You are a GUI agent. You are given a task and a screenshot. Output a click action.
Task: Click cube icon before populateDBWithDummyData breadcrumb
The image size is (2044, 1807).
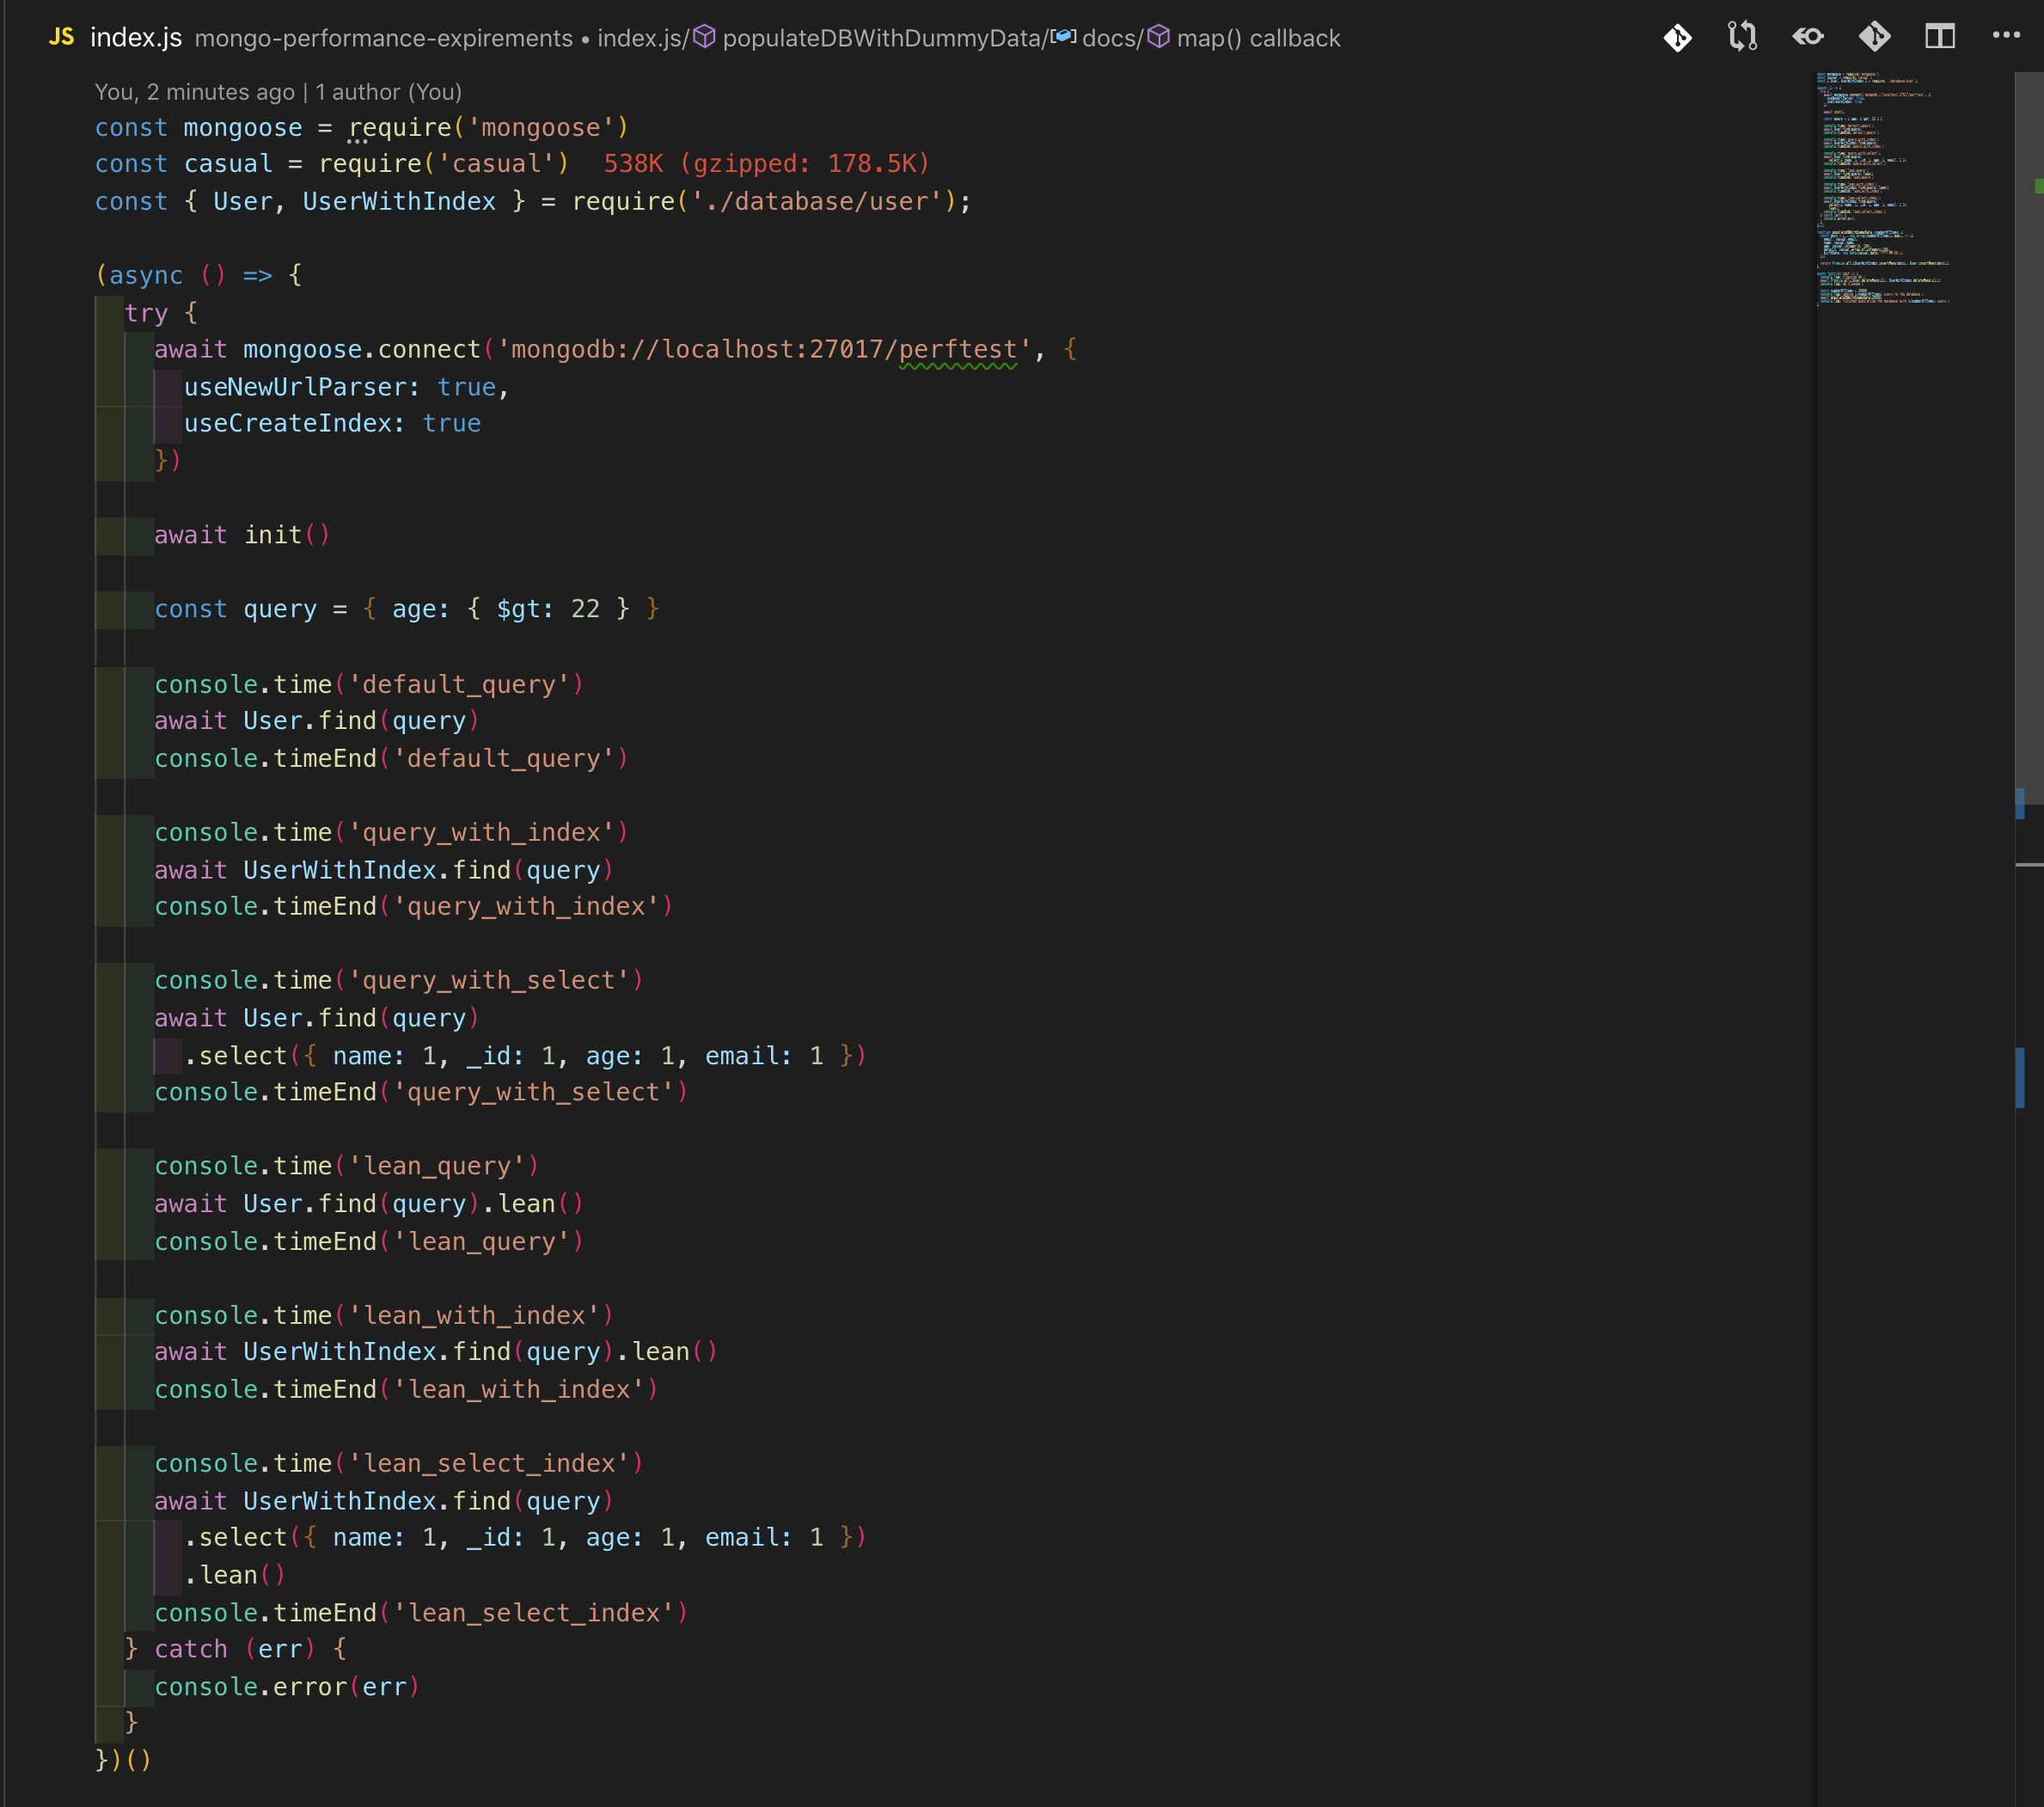point(704,37)
